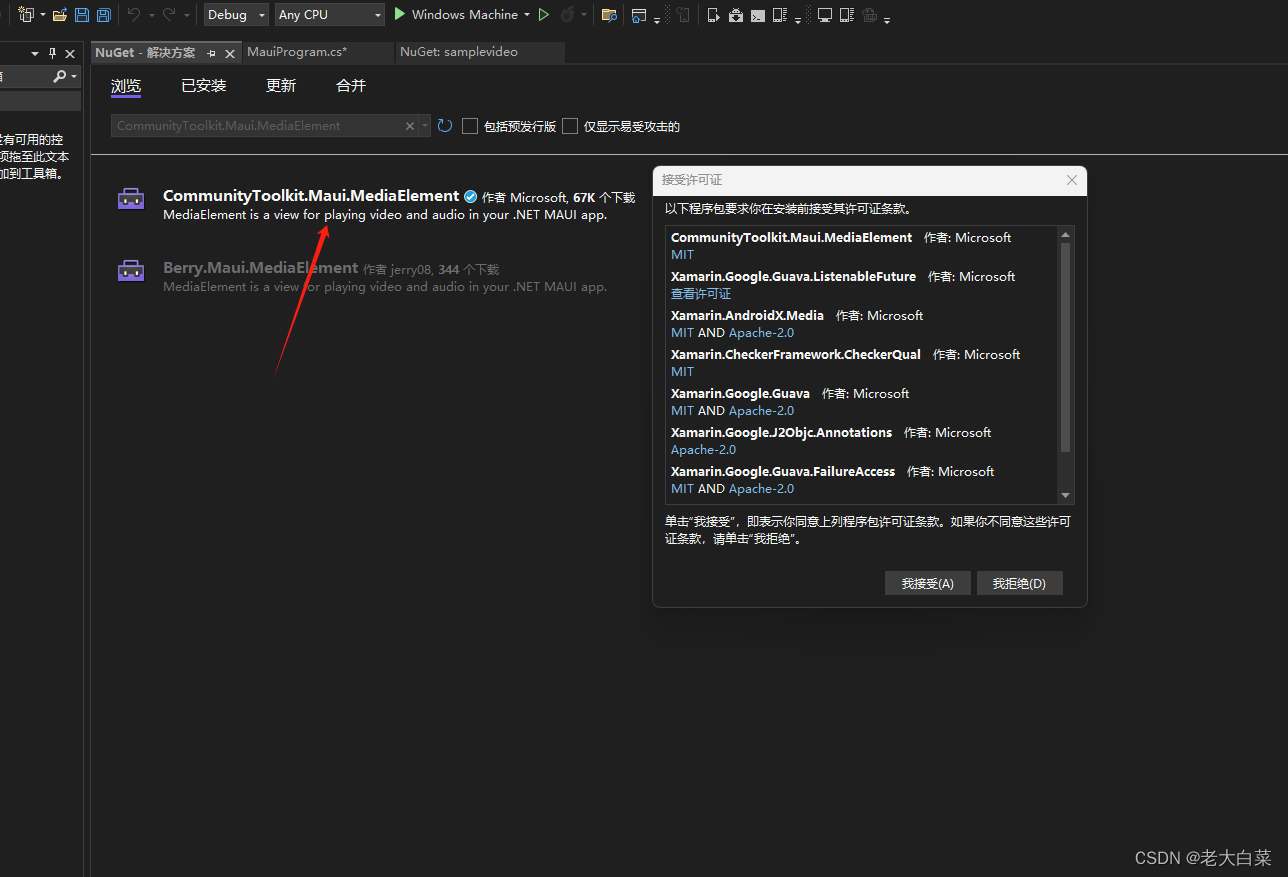The width and height of the screenshot is (1288, 877).
Task: Close the NuGet solution tab
Action: pos(230,53)
